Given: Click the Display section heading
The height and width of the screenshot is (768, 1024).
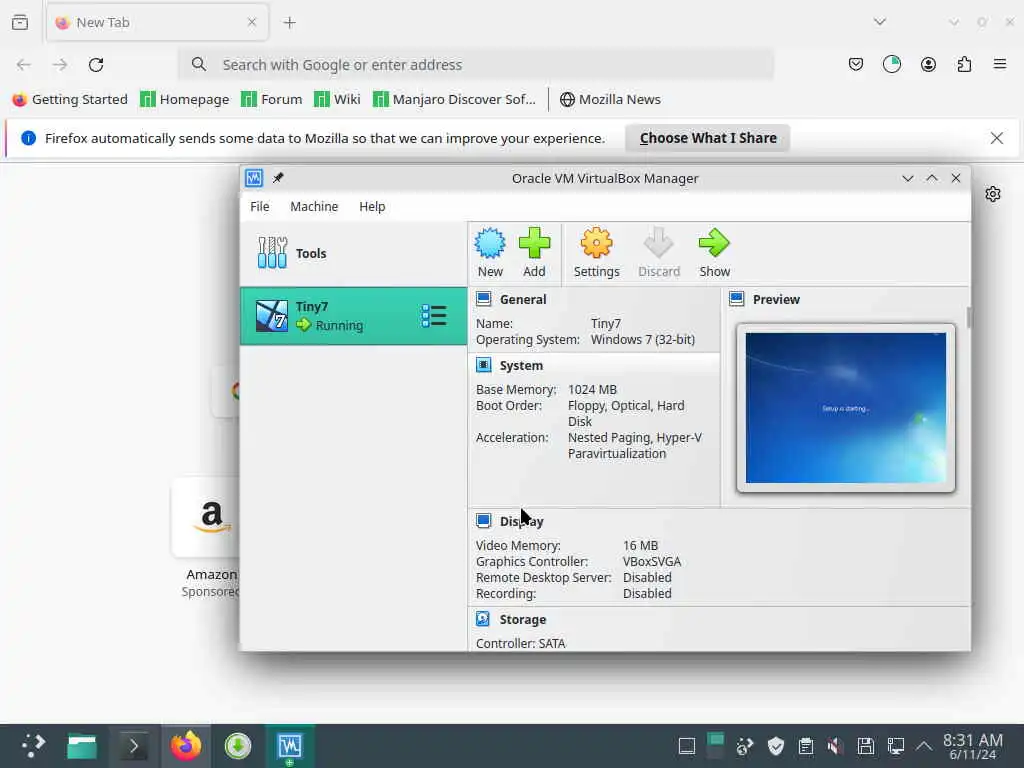Looking at the screenshot, I should [521, 521].
